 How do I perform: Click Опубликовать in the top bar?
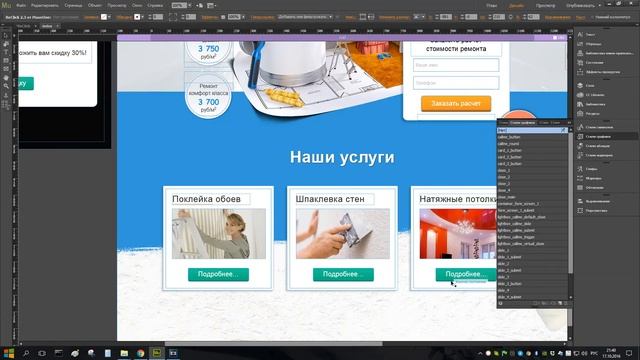pos(581,6)
